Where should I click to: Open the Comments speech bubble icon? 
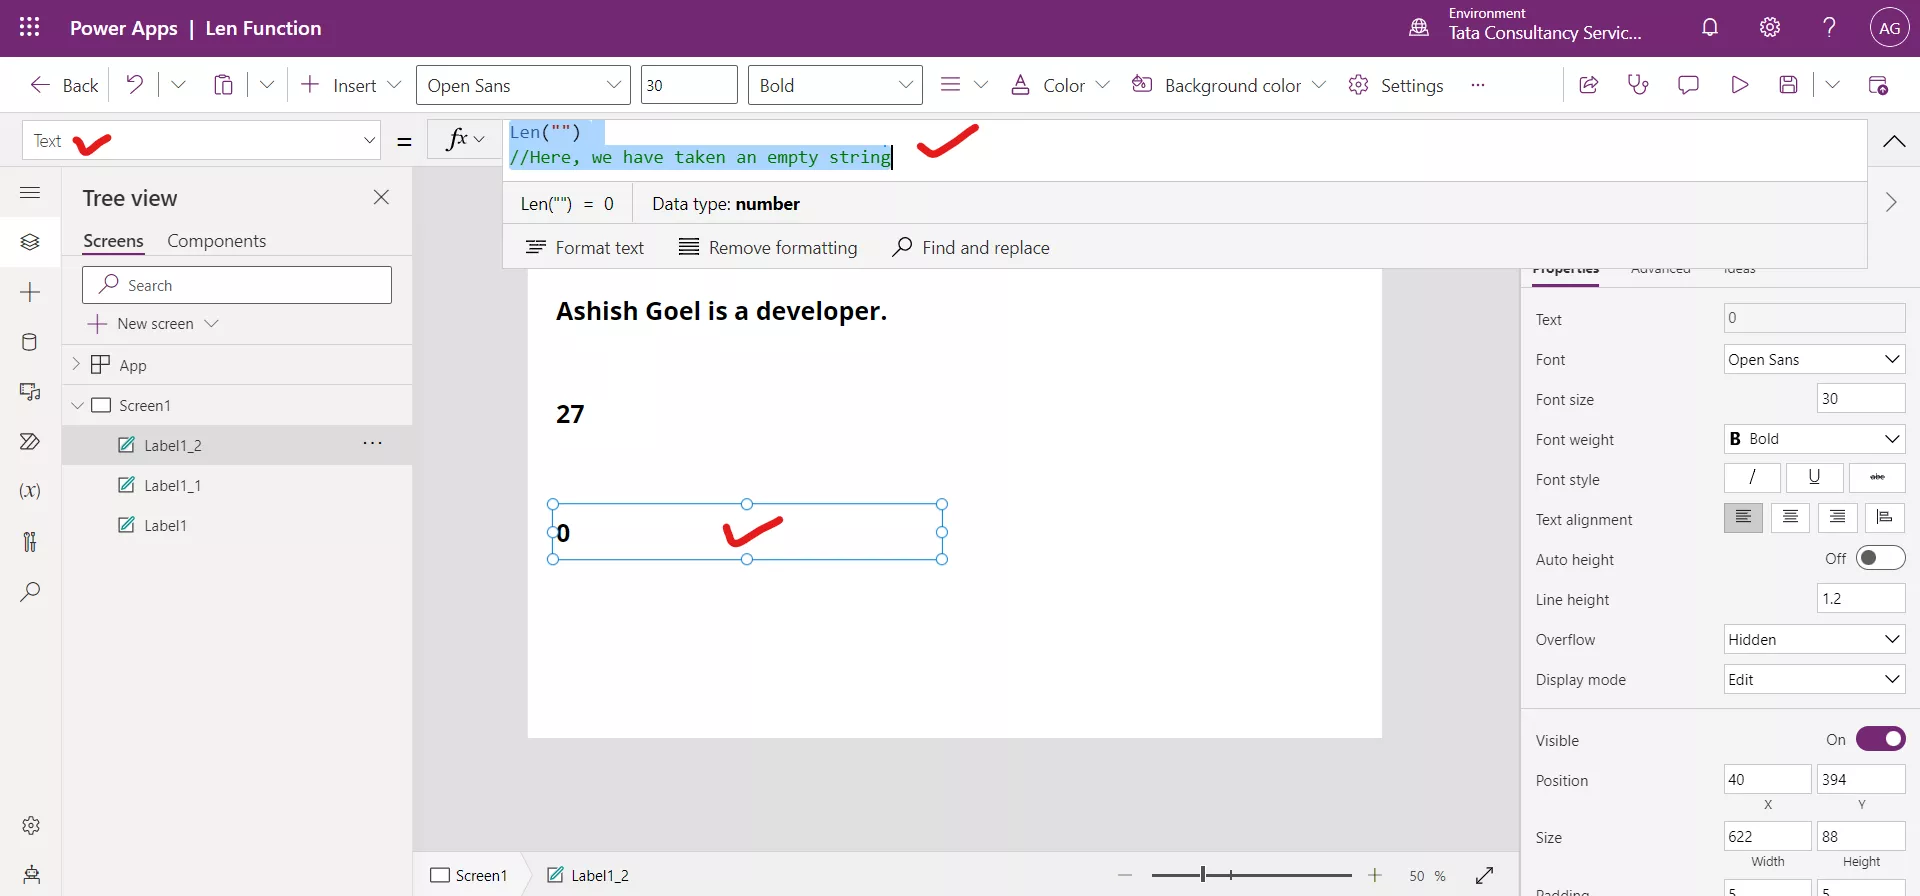click(1688, 85)
